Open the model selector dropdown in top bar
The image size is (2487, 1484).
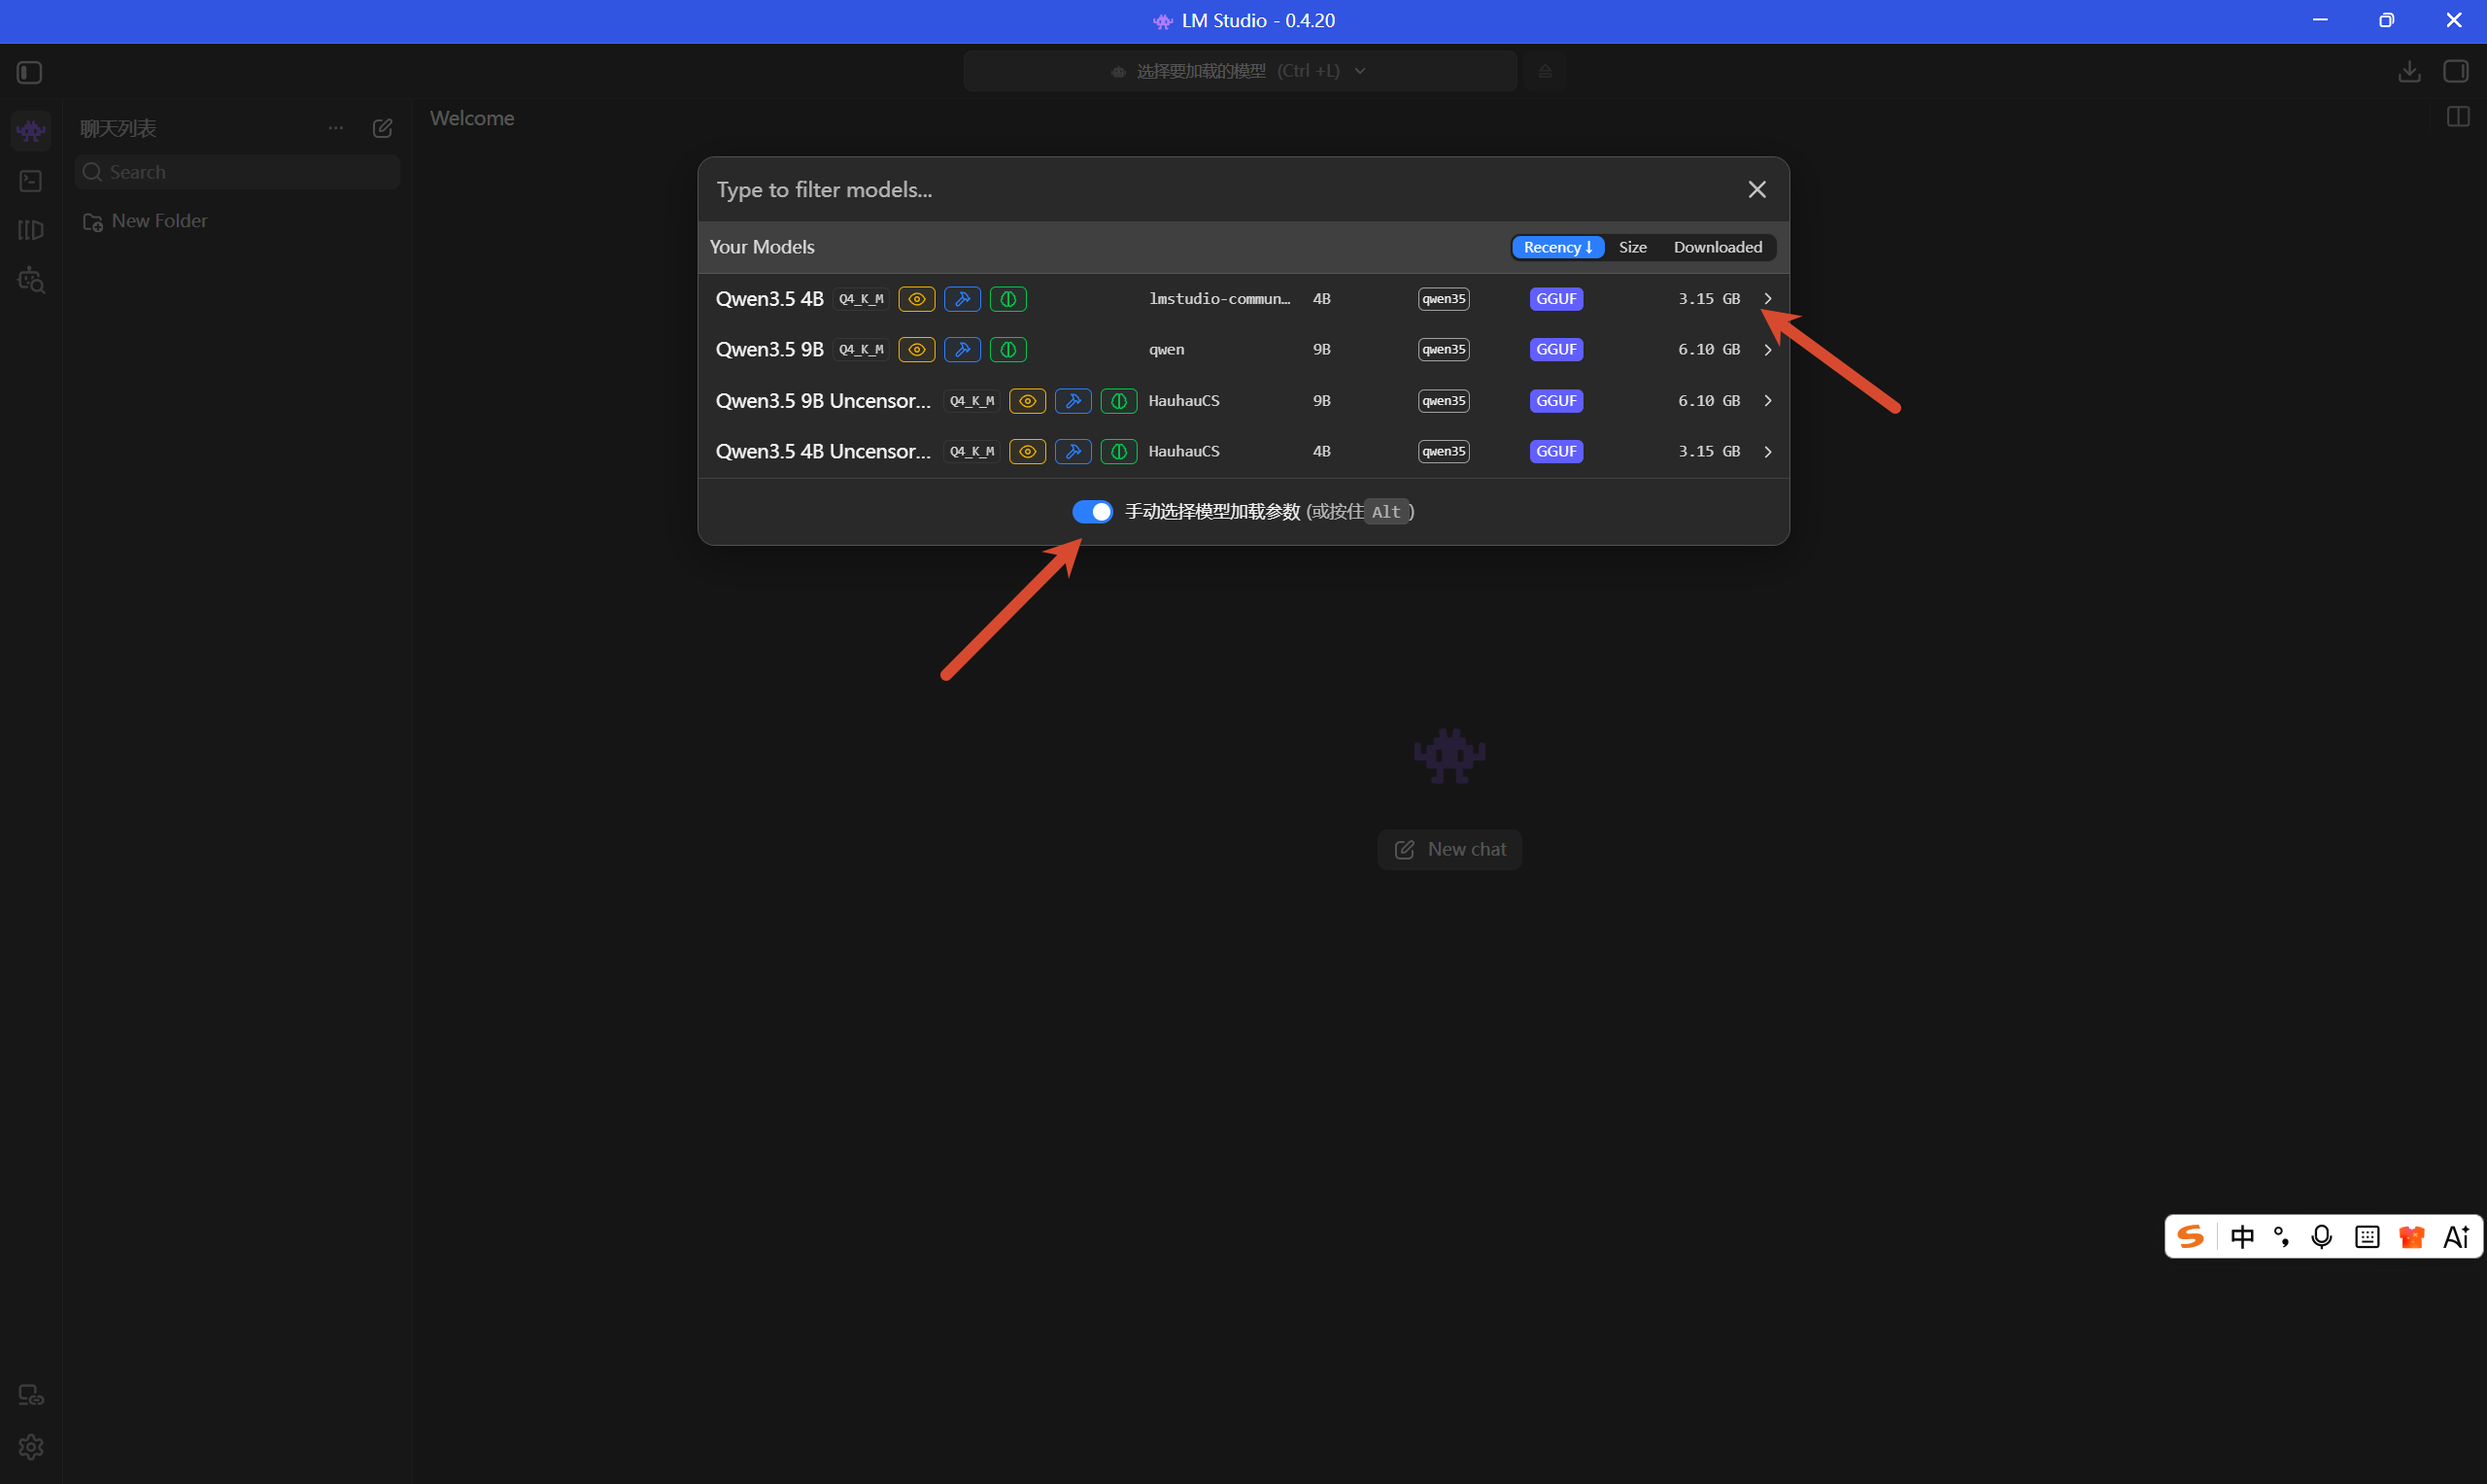point(1240,71)
